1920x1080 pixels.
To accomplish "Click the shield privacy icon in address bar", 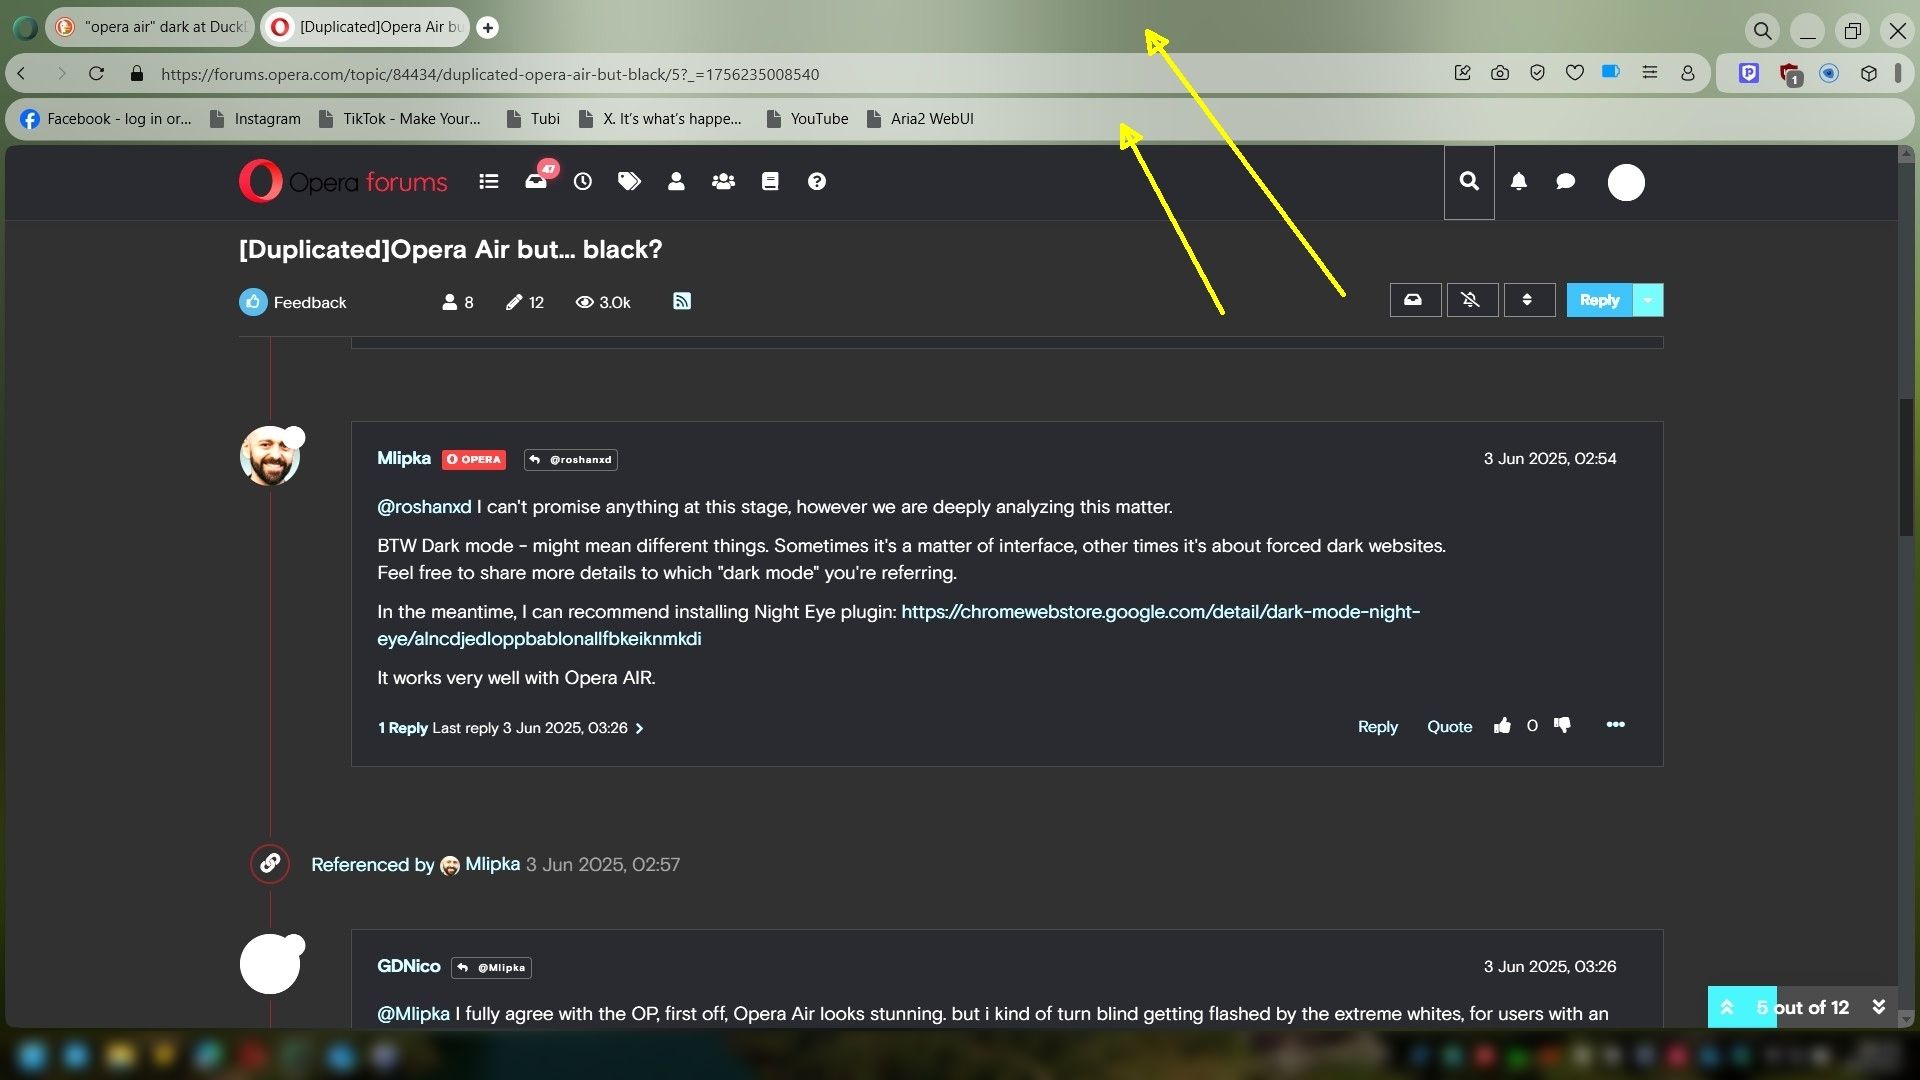I will click(x=1537, y=73).
